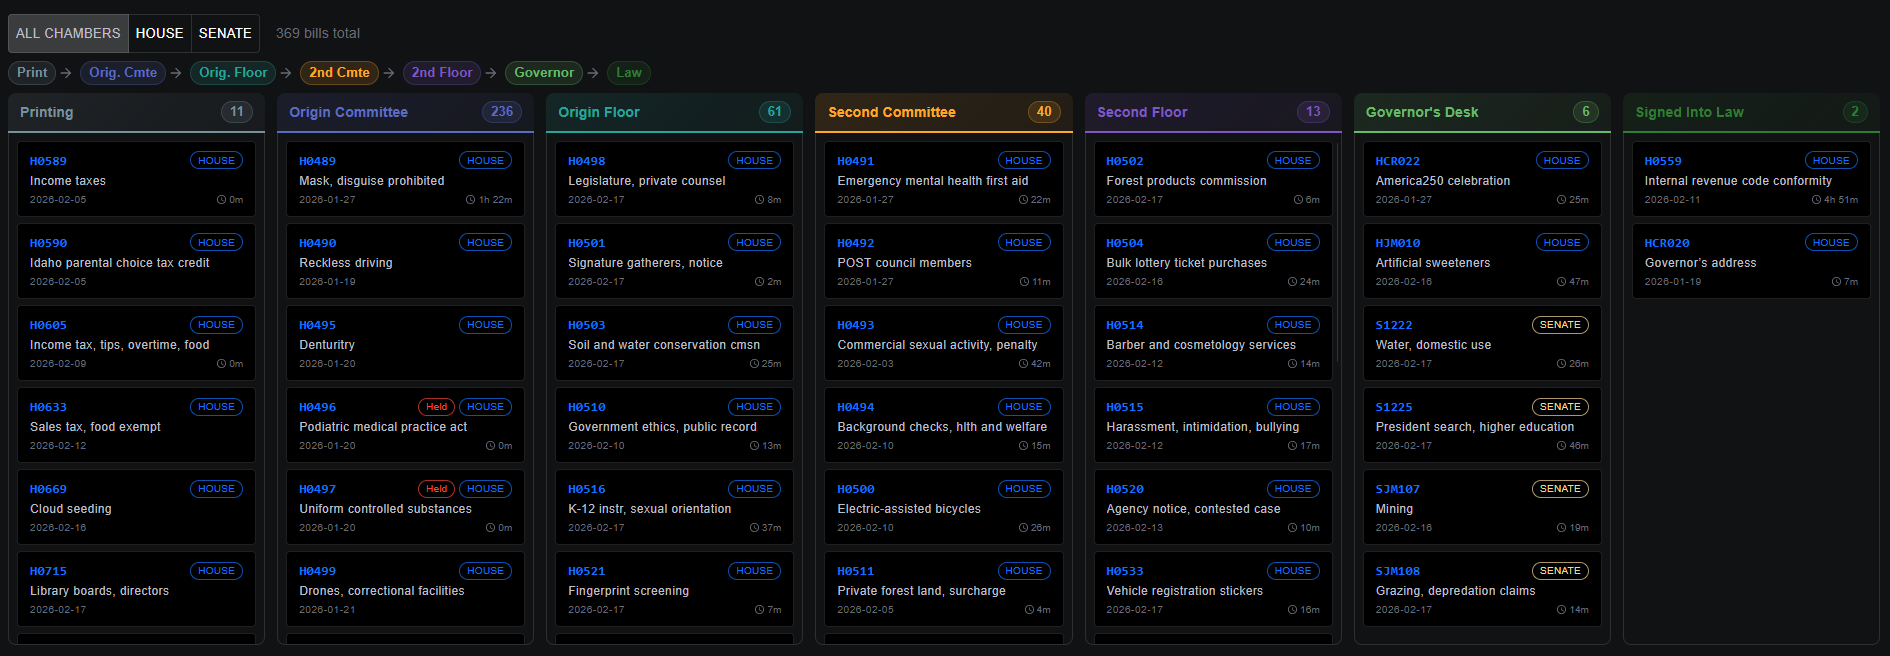Filter by the Orig. Floor stage pill
This screenshot has height=656, width=1890.
[233, 73]
